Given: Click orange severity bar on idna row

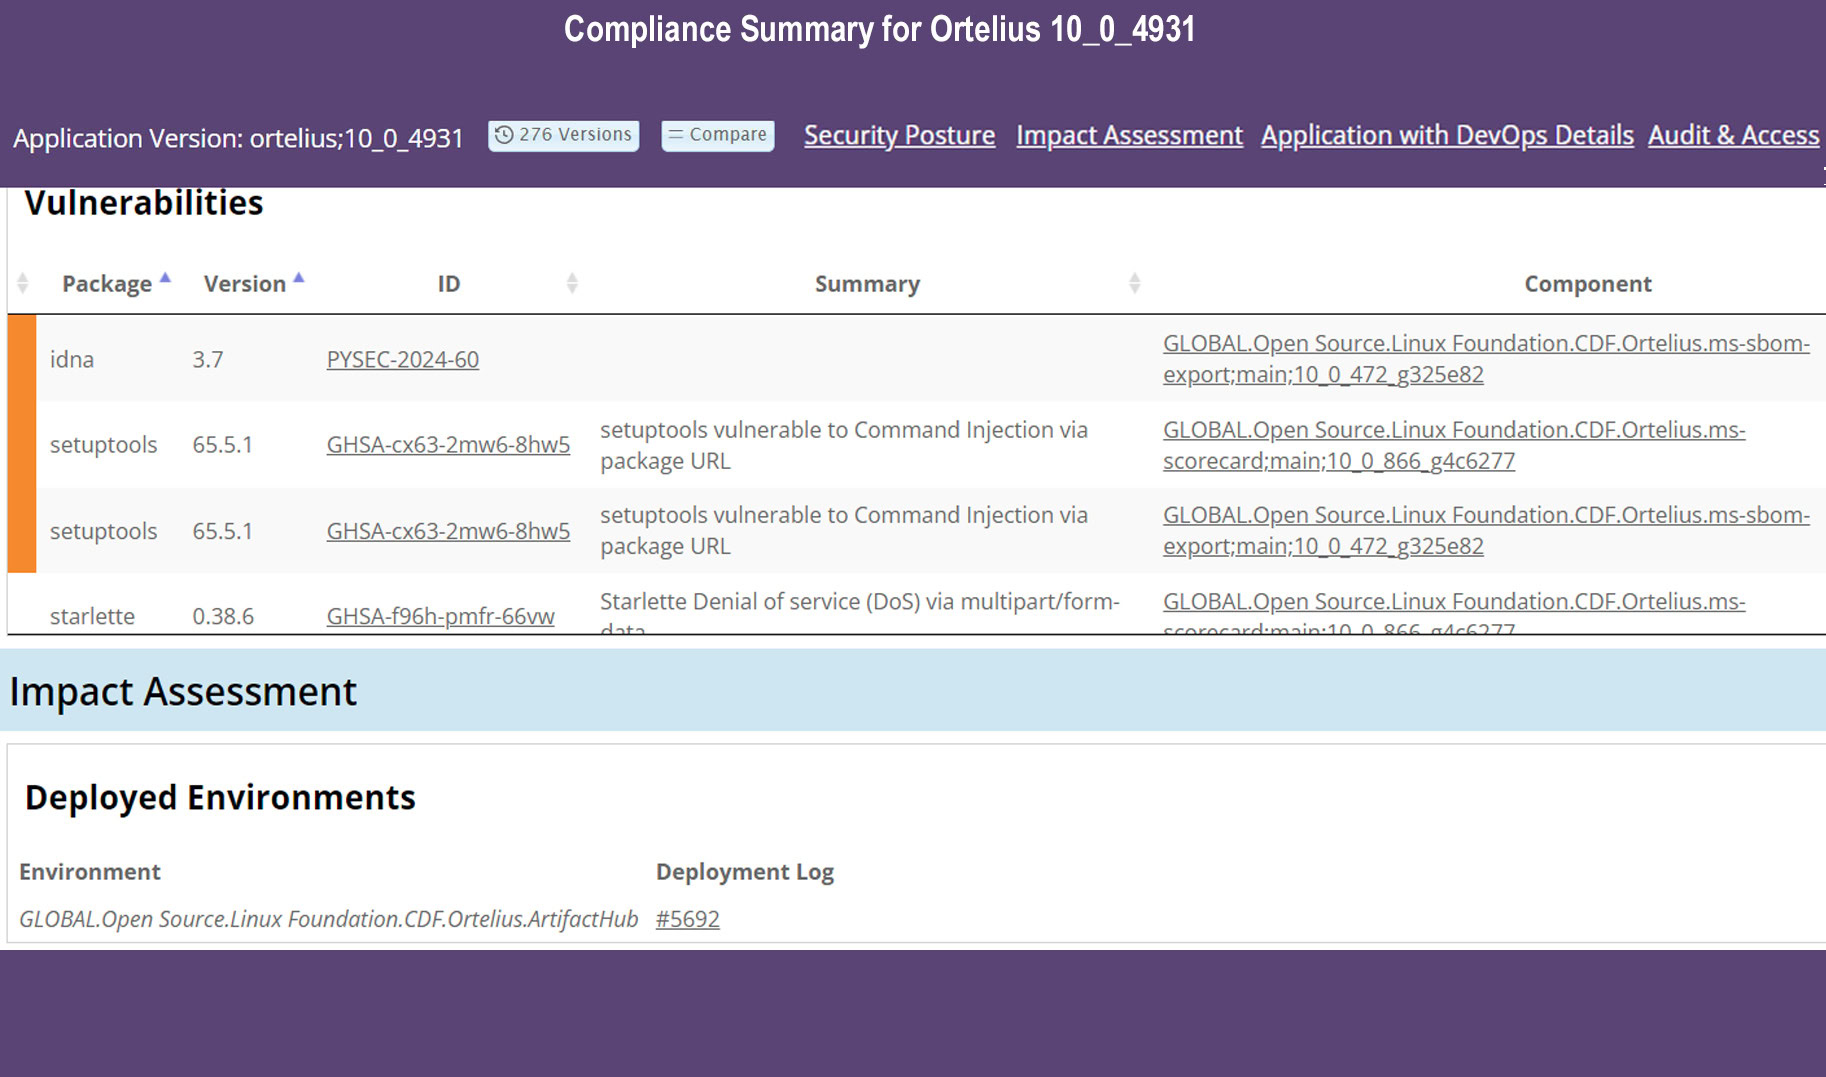Looking at the screenshot, I should tap(22, 359).
